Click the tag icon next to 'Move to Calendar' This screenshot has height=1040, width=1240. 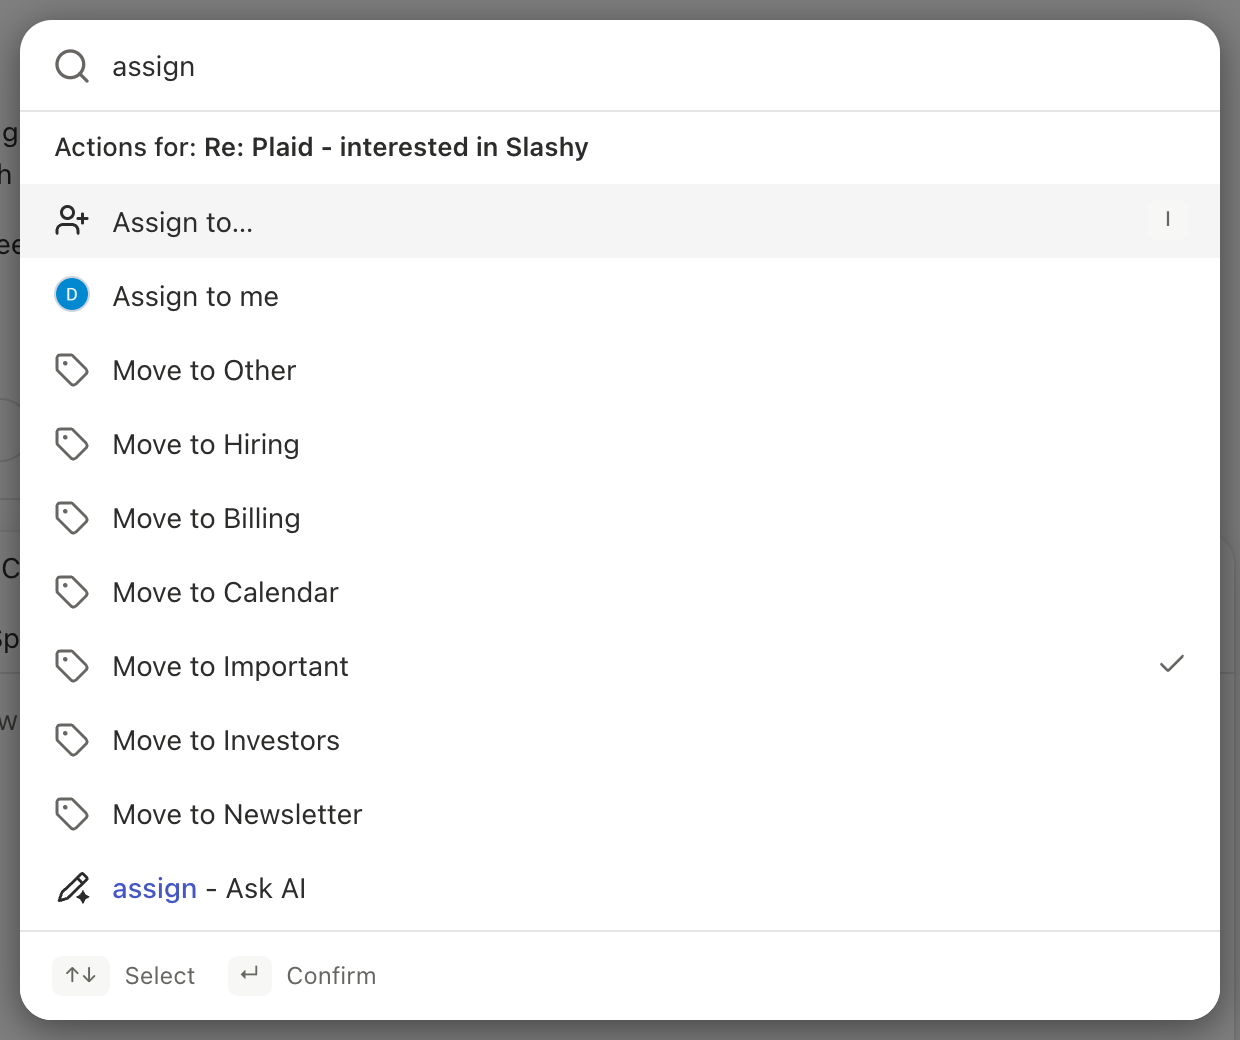tap(72, 592)
